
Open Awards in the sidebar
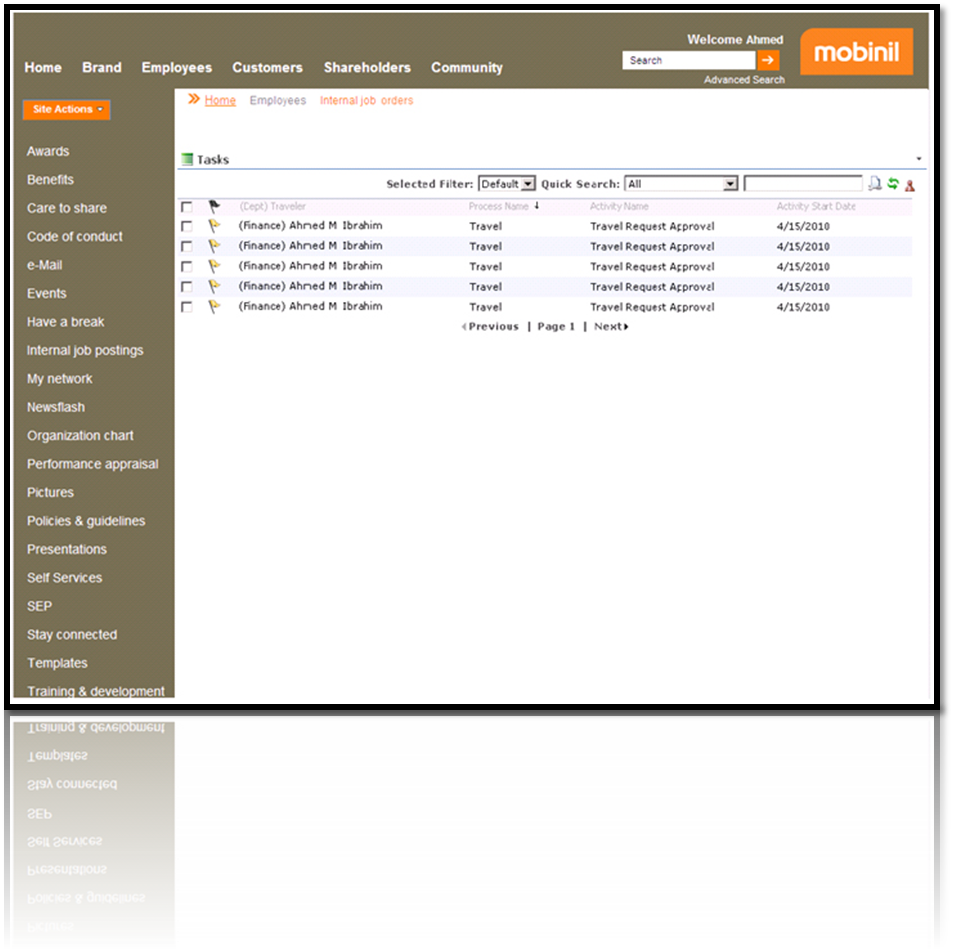click(x=48, y=151)
